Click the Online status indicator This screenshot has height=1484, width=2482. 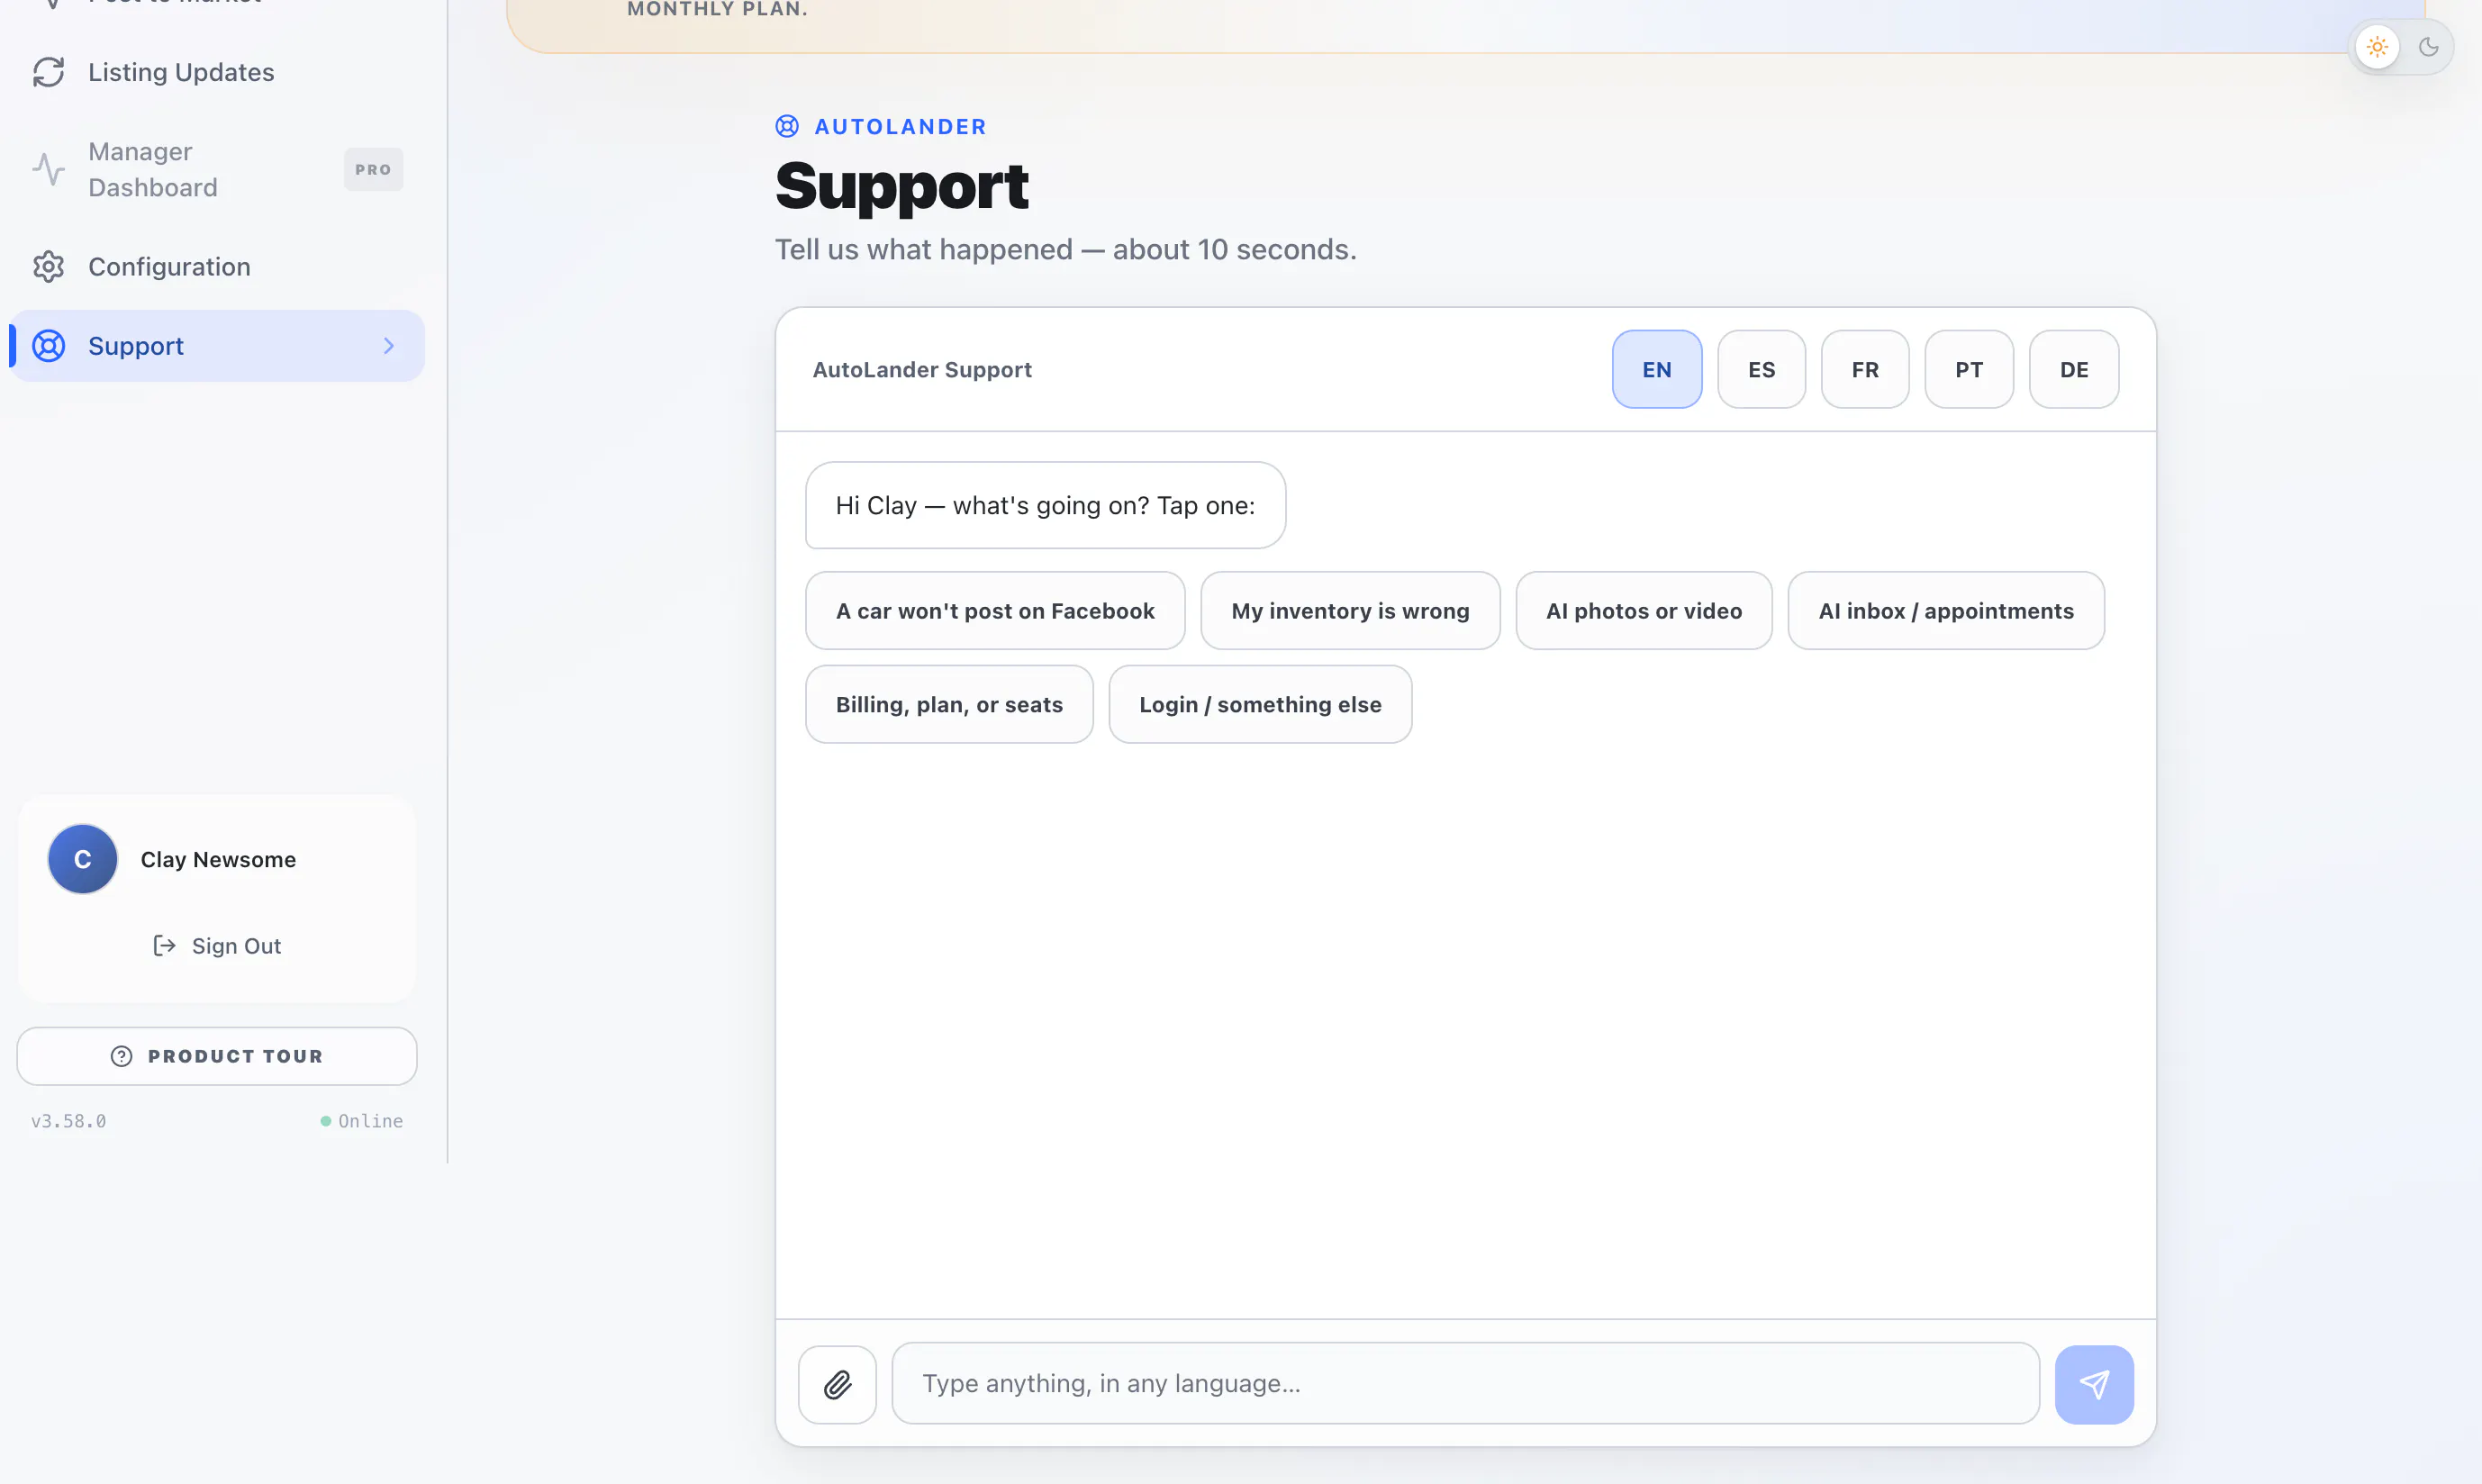(x=361, y=1121)
